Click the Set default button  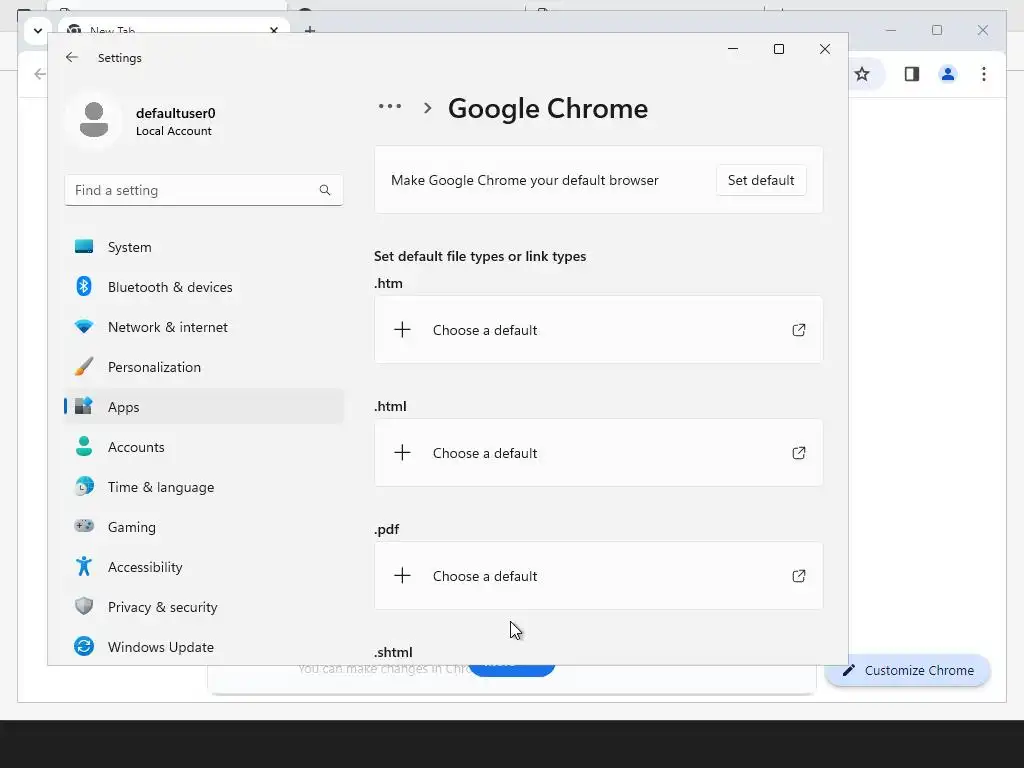point(761,180)
